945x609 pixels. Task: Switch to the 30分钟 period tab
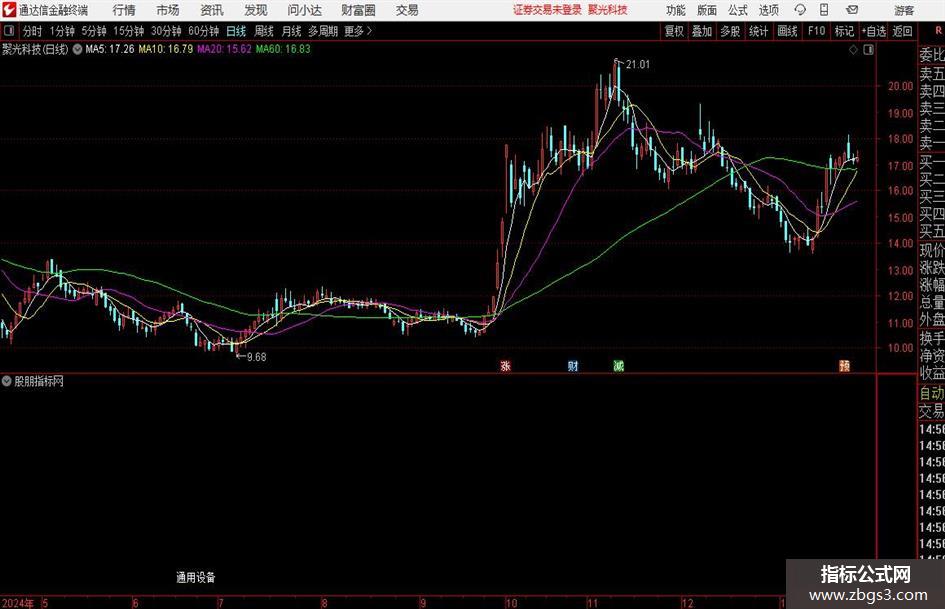click(166, 31)
